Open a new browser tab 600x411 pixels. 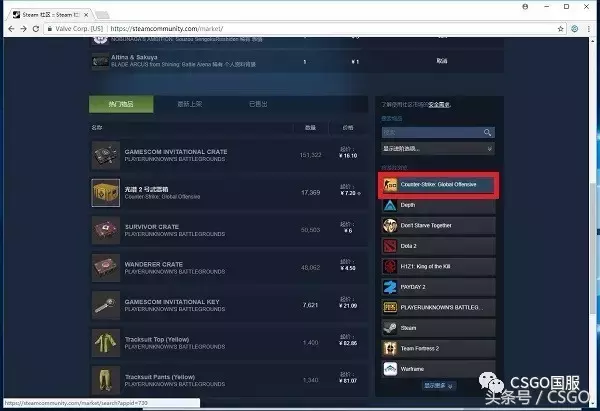click(x=102, y=15)
